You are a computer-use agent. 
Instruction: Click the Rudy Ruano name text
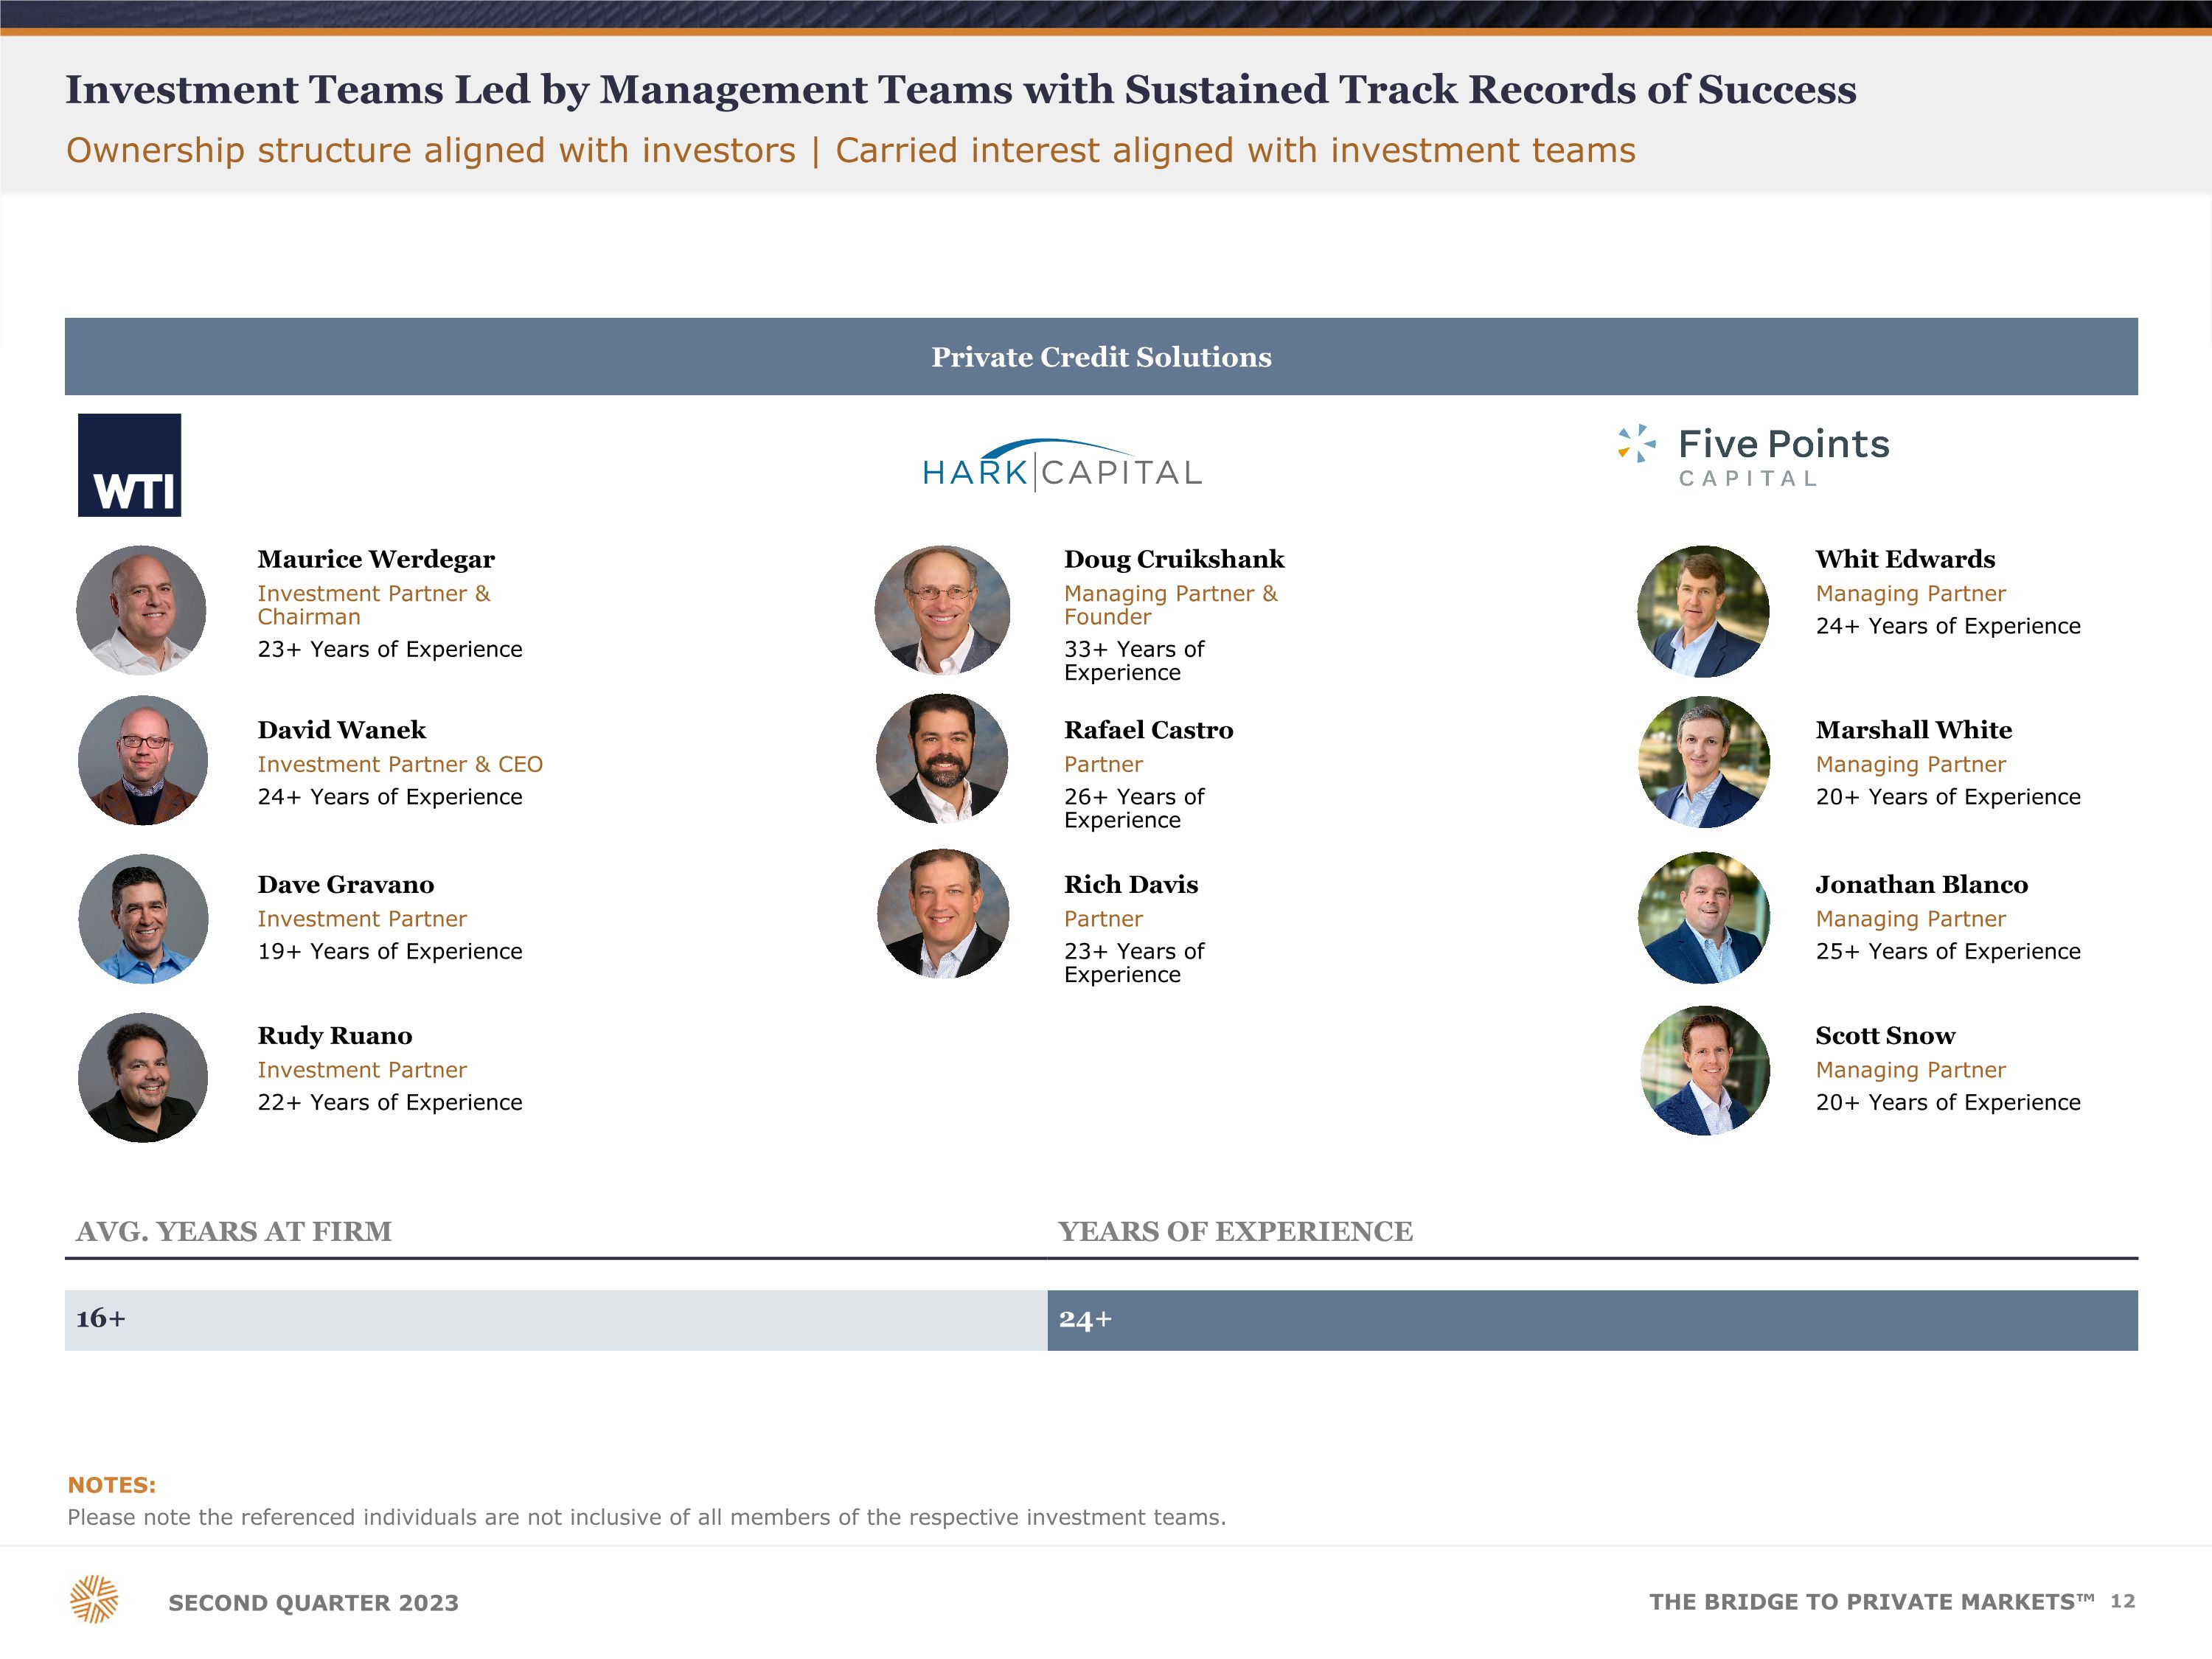(x=335, y=1036)
